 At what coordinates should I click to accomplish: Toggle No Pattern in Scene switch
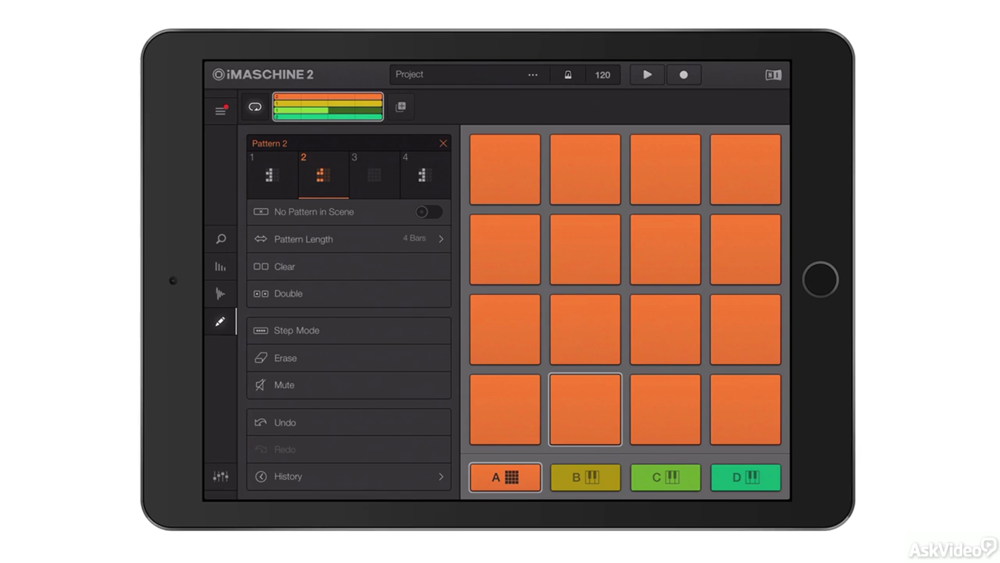click(x=428, y=212)
